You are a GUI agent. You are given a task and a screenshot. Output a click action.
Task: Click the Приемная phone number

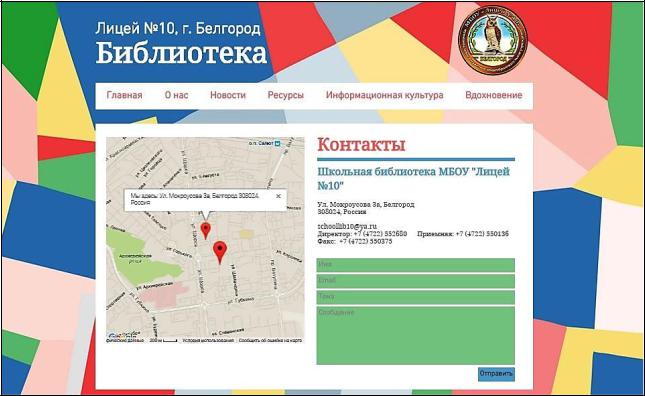pos(463,234)
